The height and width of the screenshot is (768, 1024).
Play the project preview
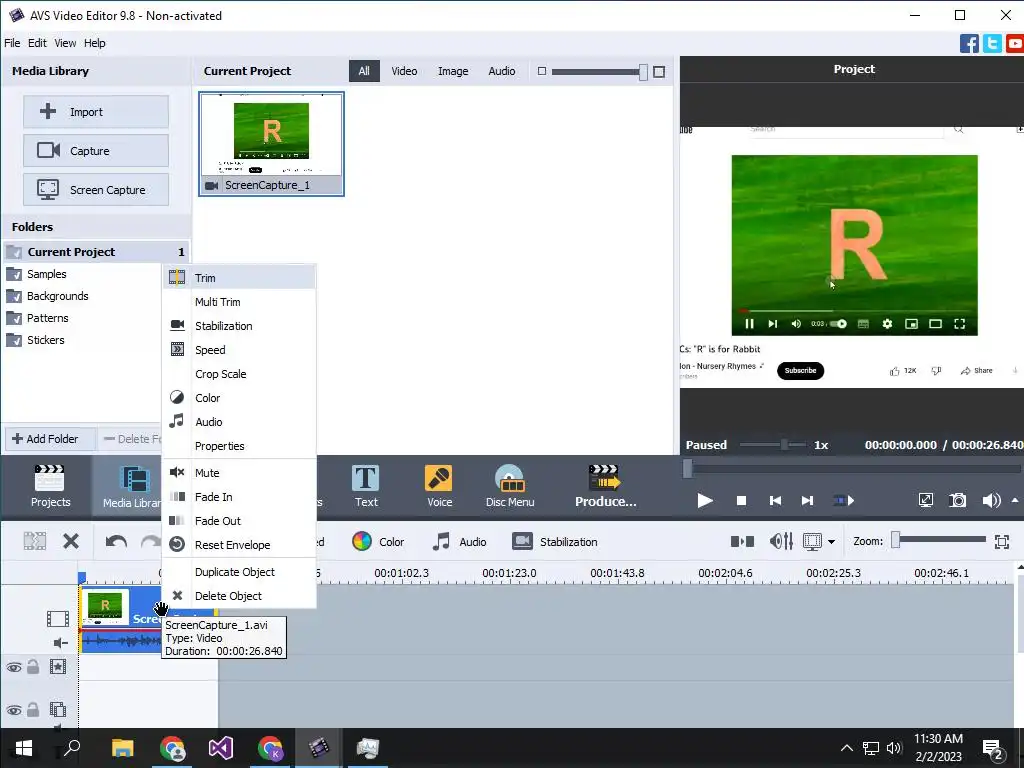point(705,501)
